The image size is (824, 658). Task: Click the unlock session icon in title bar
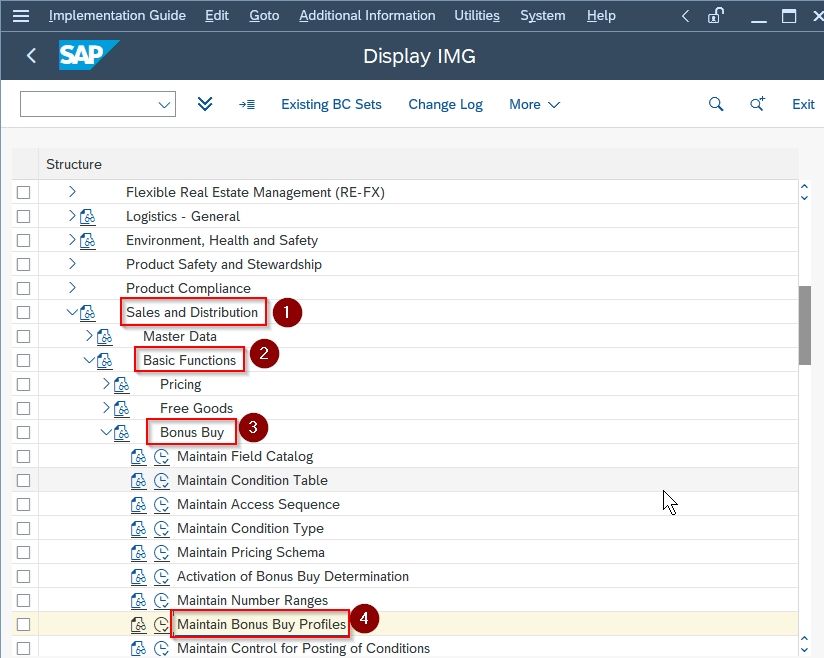(716, 15)
